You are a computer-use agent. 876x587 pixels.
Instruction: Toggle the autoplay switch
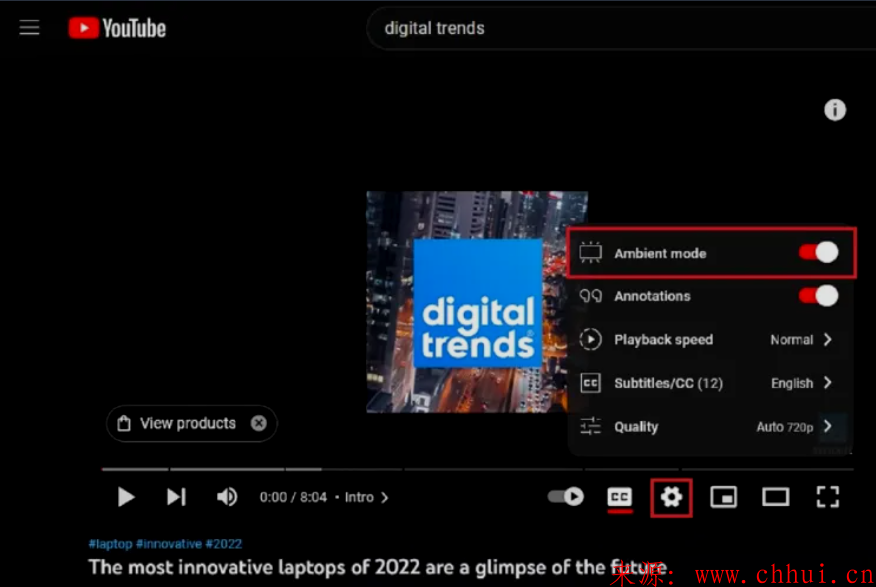(x=565, y=496)
